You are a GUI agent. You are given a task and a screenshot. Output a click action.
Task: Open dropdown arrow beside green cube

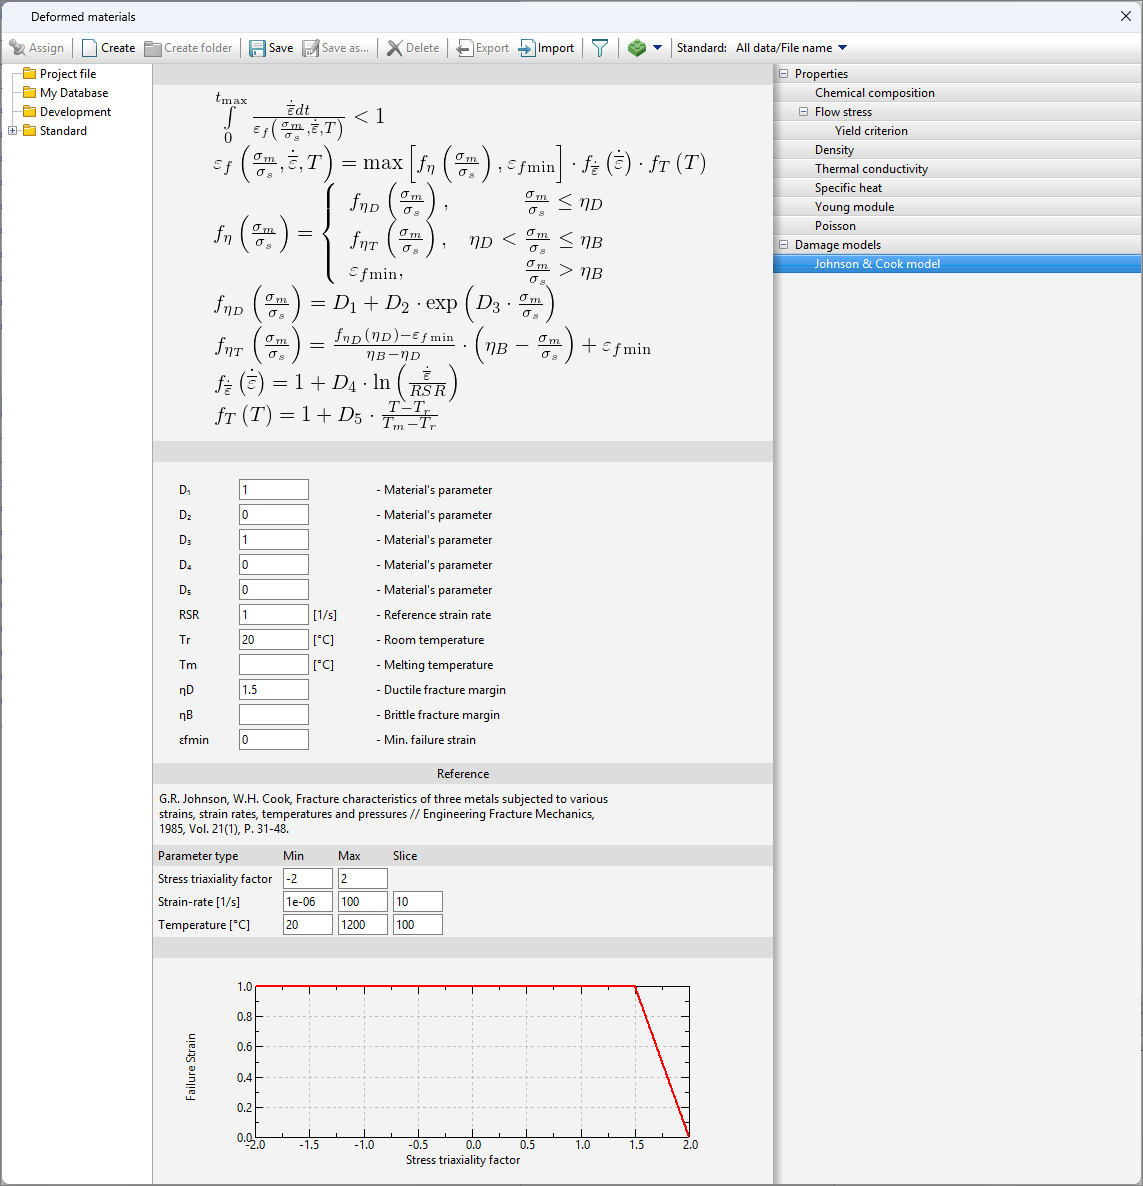[x=657, y=48]
